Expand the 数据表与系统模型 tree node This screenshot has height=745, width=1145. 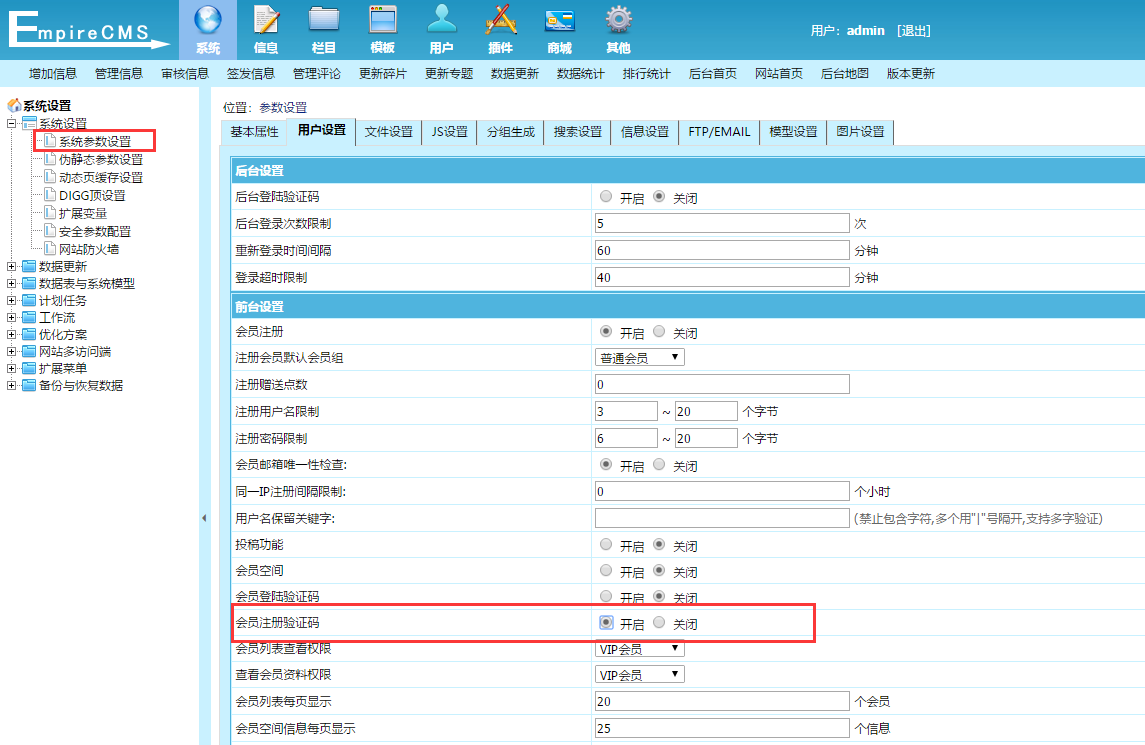click(11, 283)
